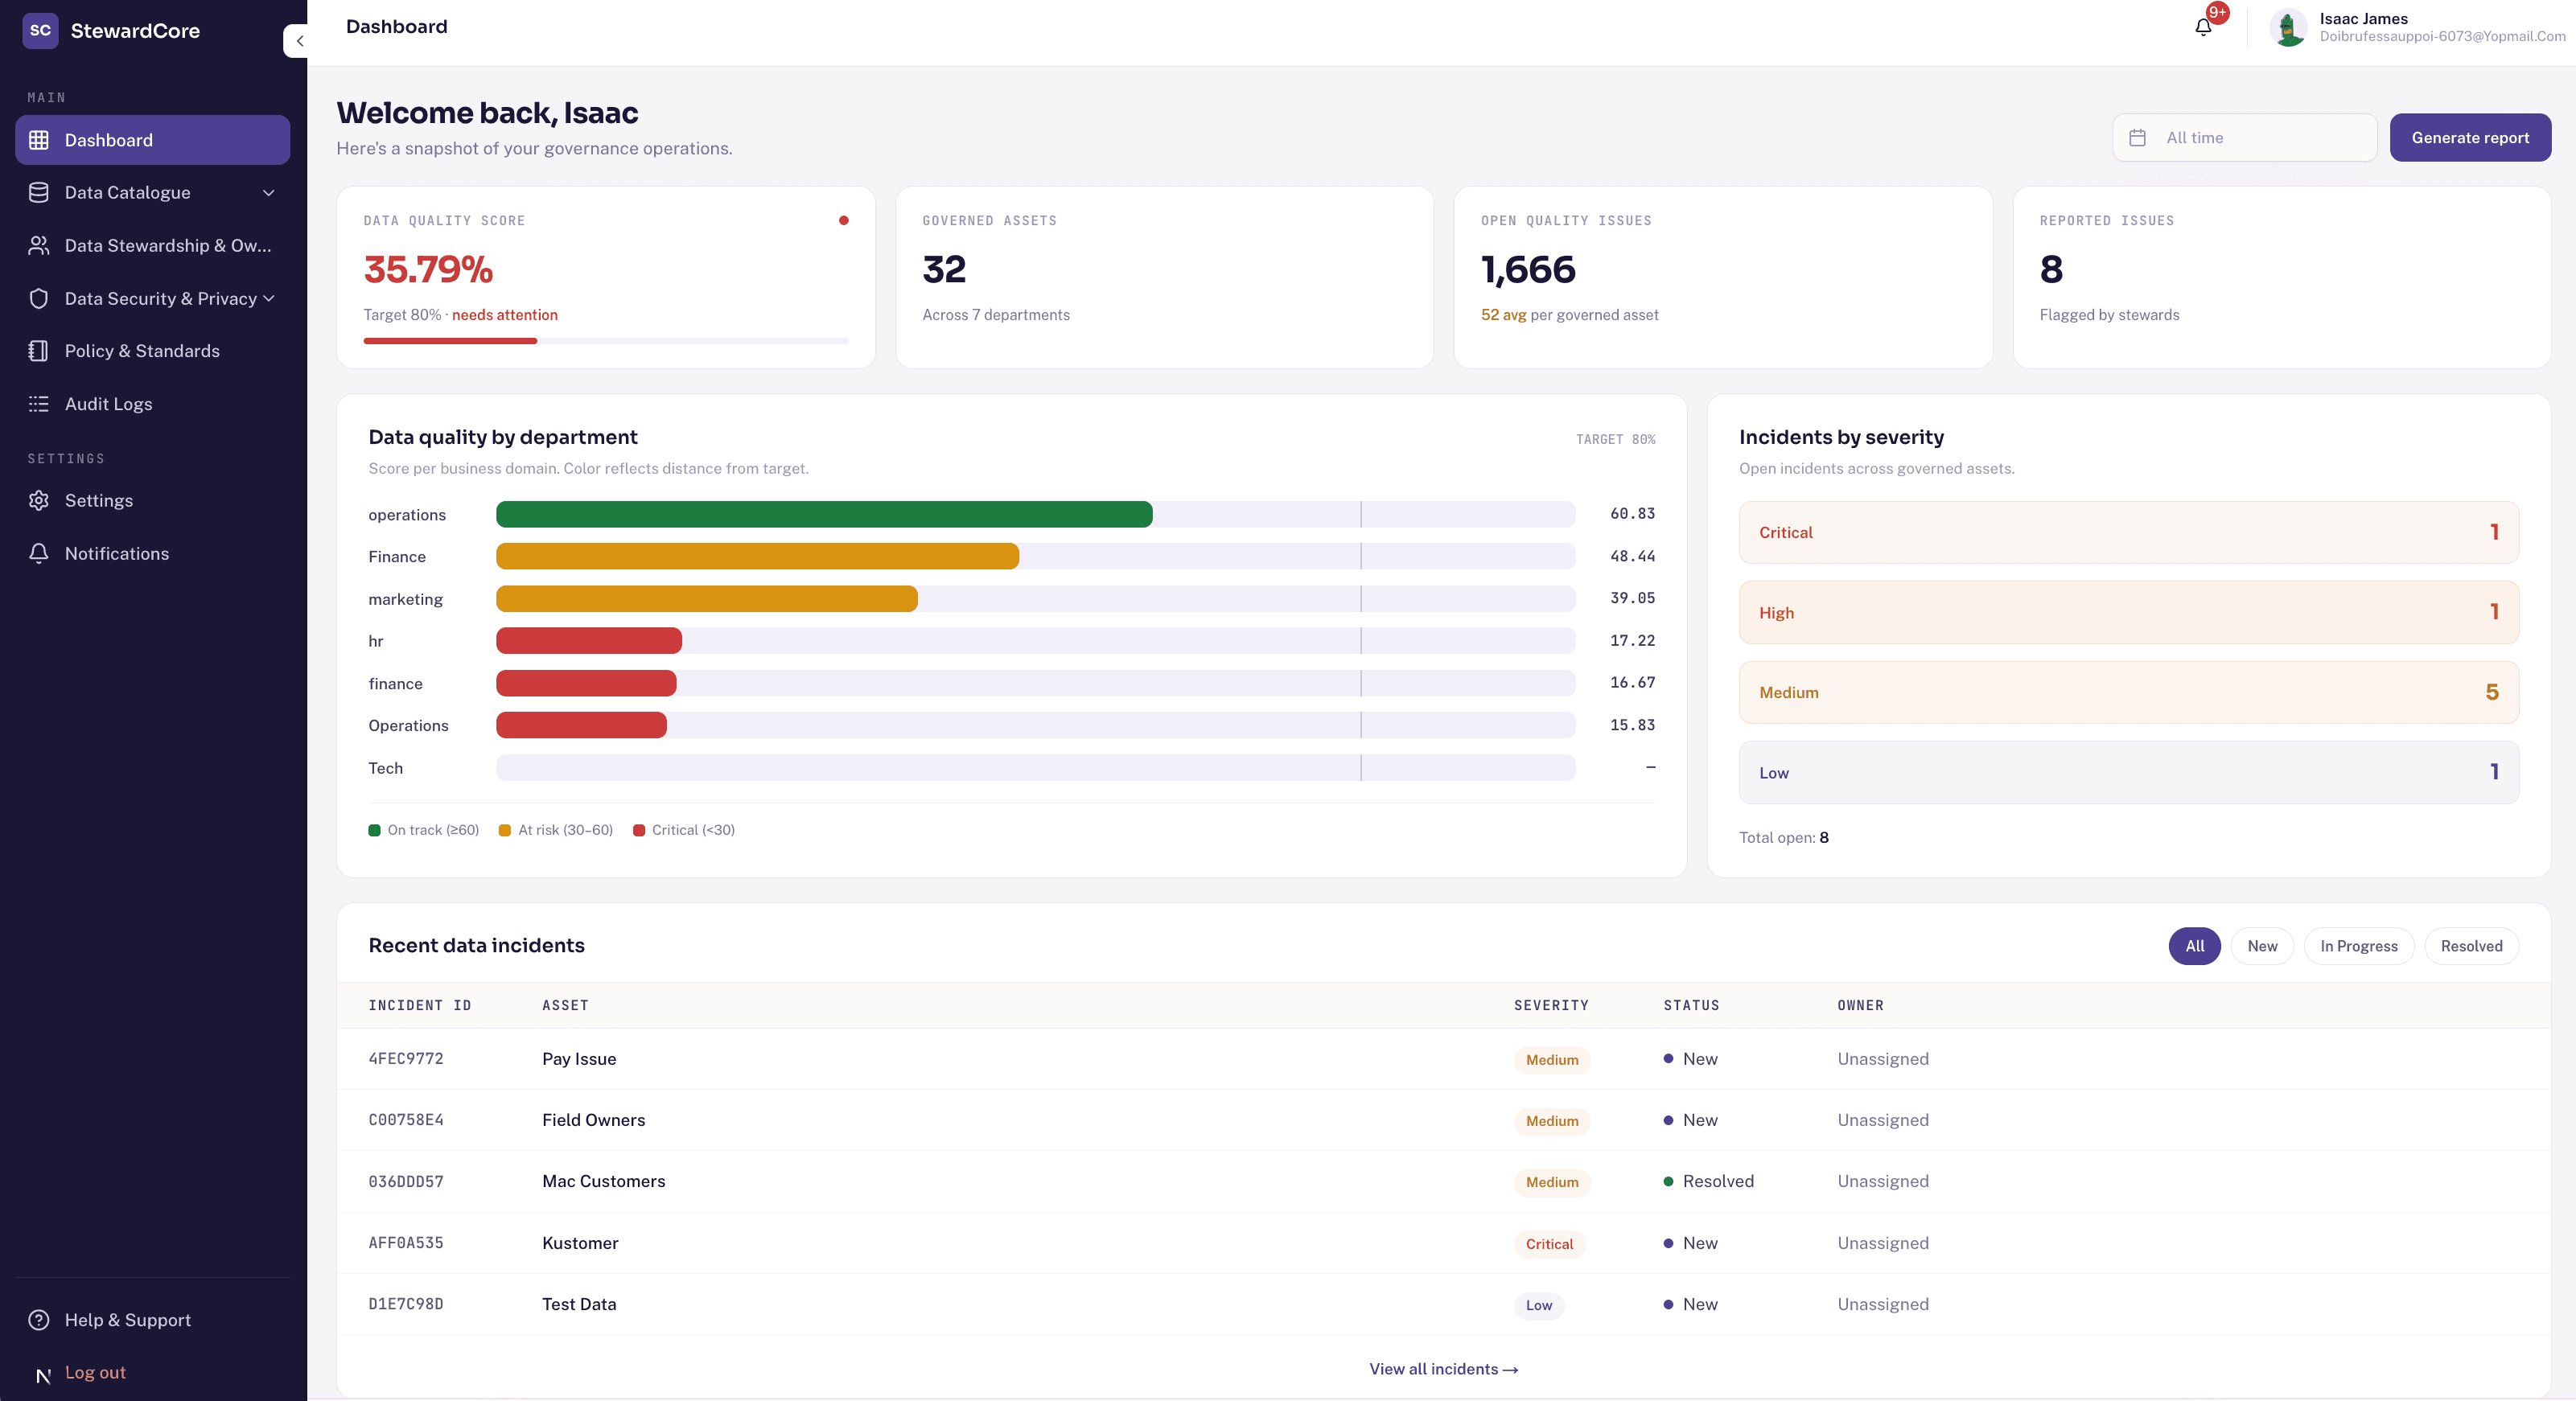The height and width of the screenshot is (1401, 2576).
Task: Expand the Data Security & Privacy chevron
Action: coord(268,299)
